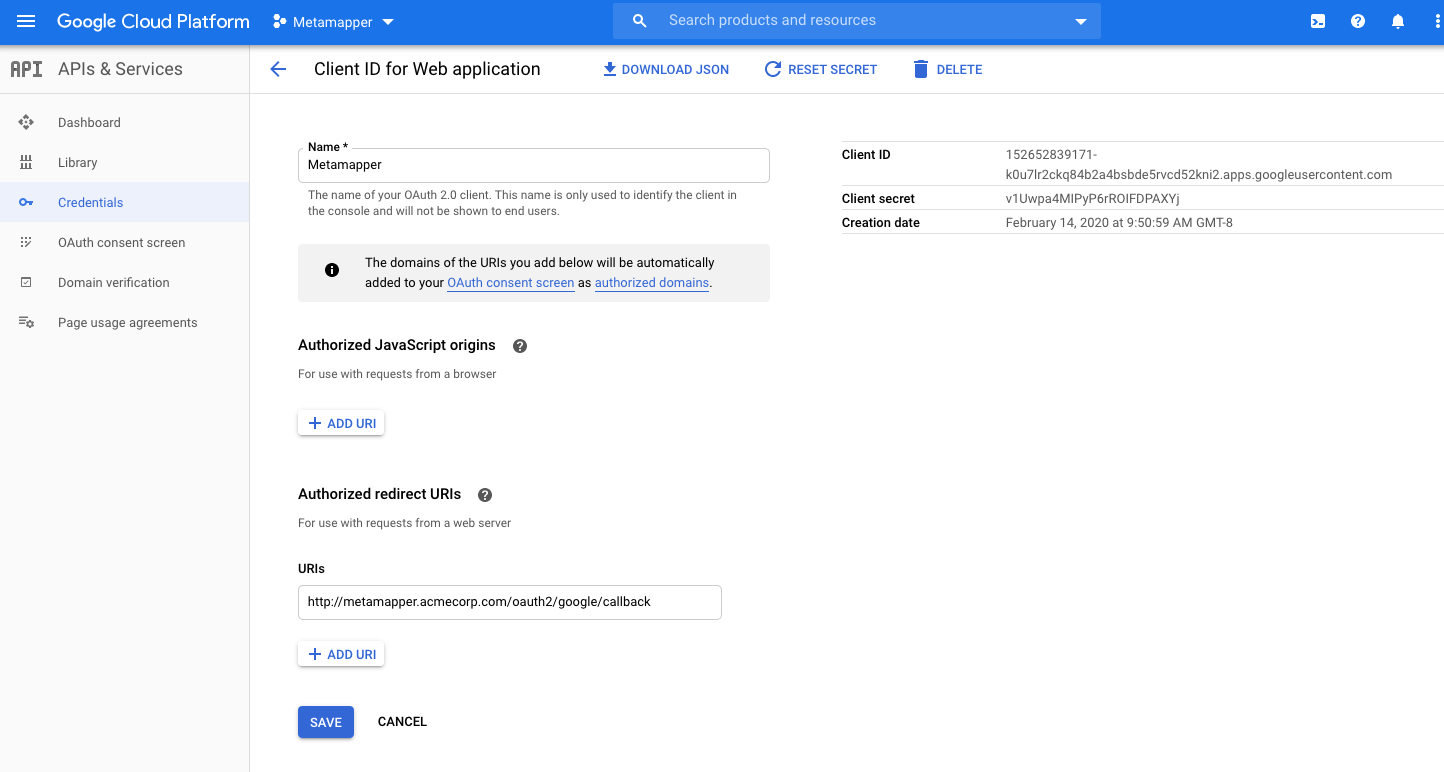The width and height of the screenshot is (1444, 772).
Task: Click the Credentials key icon
Action: pyautogui.click(x=26, y=202)
